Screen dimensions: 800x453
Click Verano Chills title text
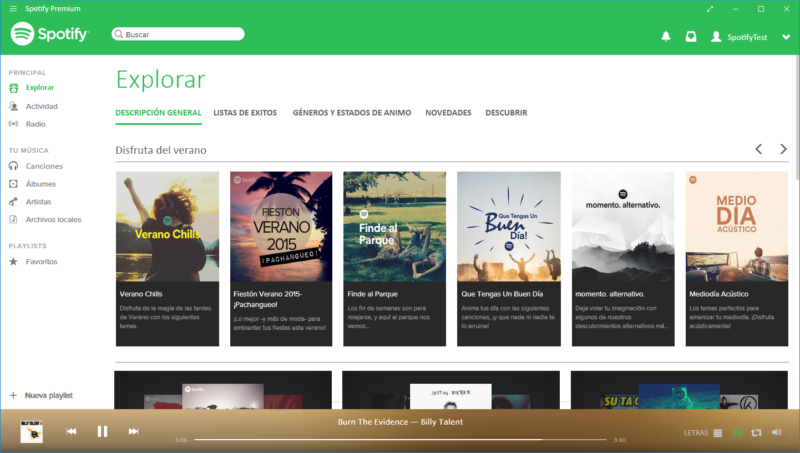141,294
